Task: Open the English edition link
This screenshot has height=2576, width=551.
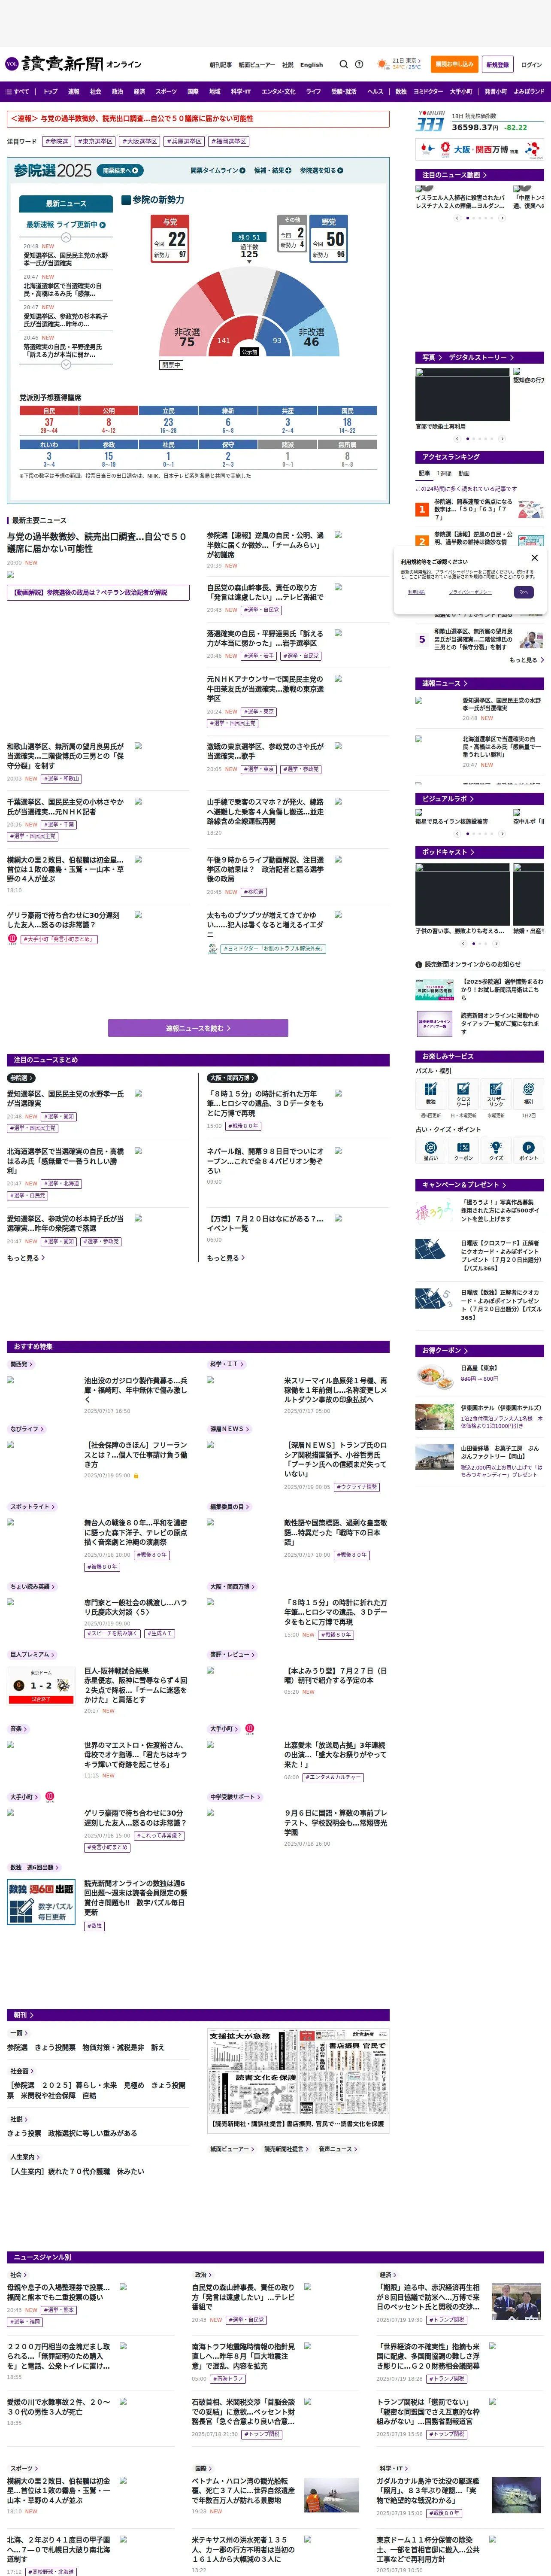Action: tap(312, 65)
